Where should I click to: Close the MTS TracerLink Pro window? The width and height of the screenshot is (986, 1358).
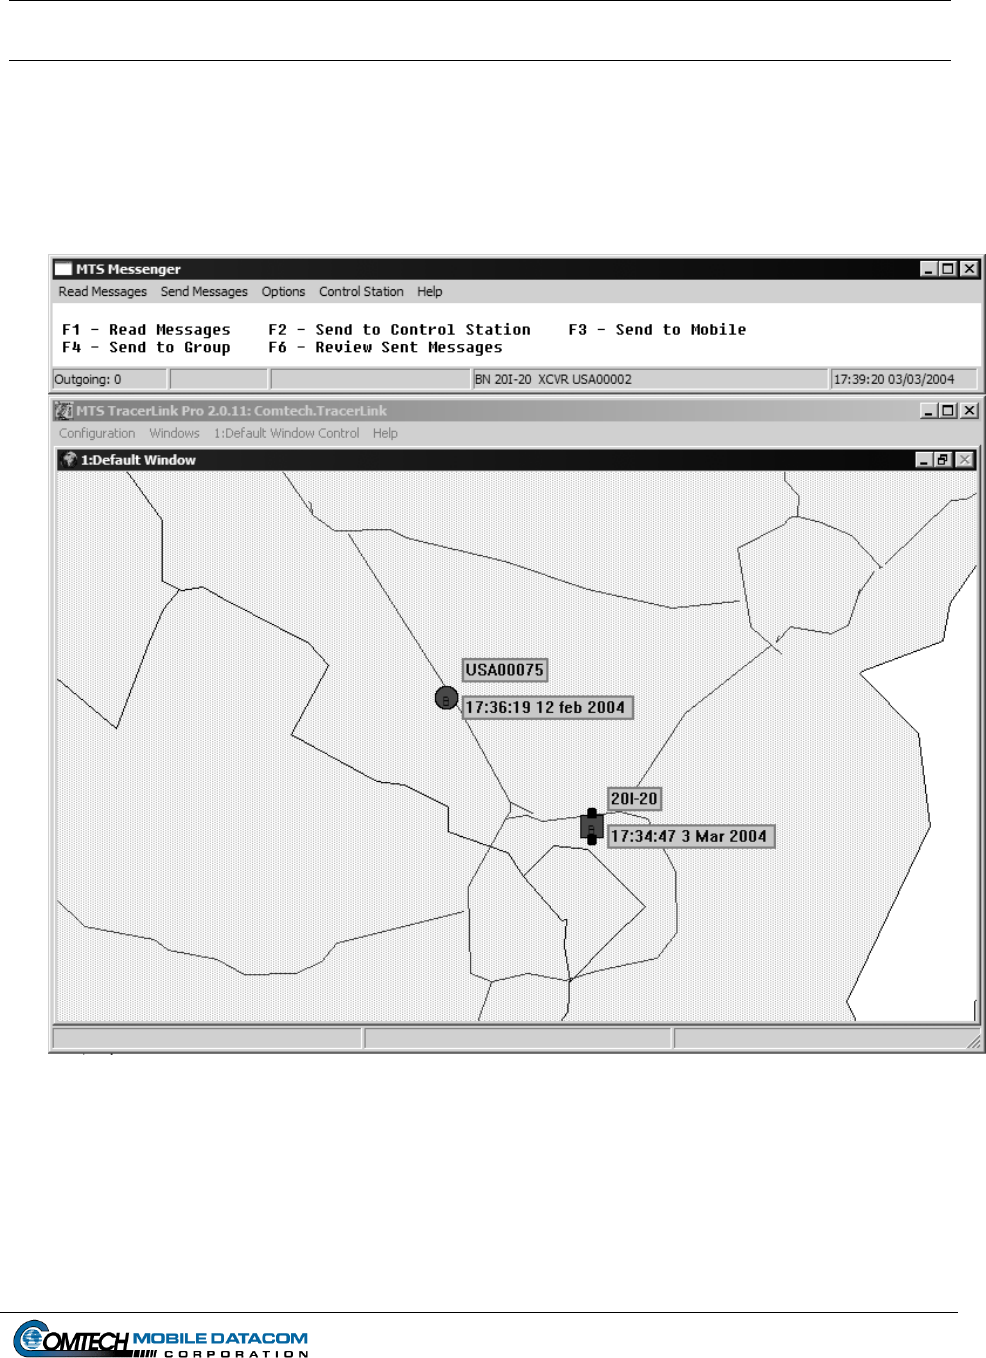969,411
